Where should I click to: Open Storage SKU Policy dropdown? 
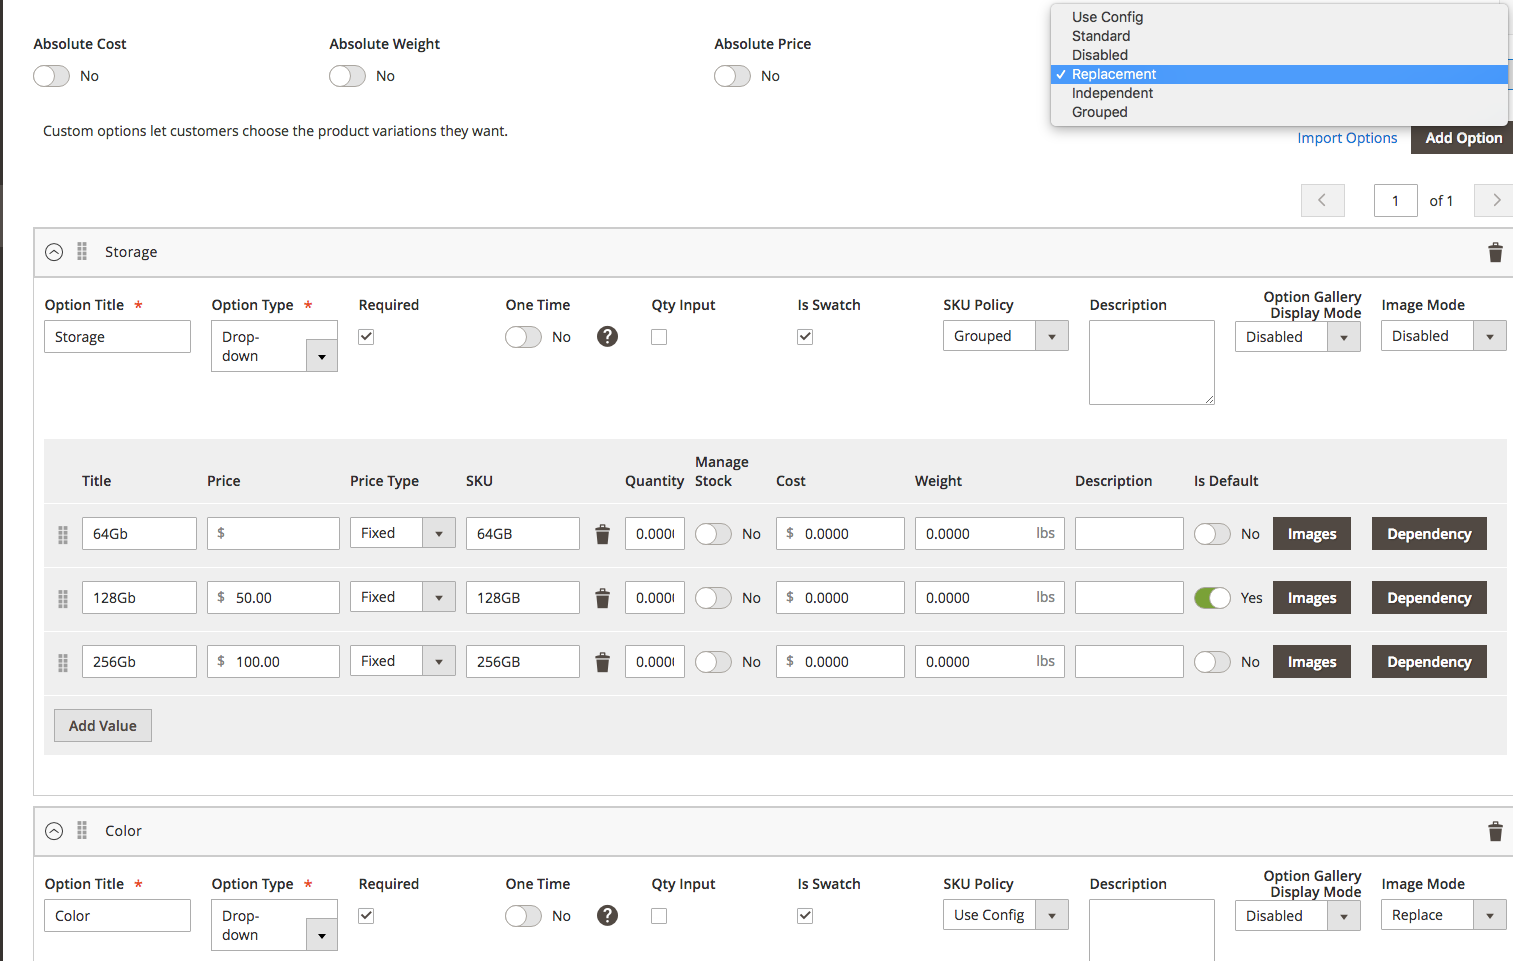pyautogui.click(x=1005, y=336)
